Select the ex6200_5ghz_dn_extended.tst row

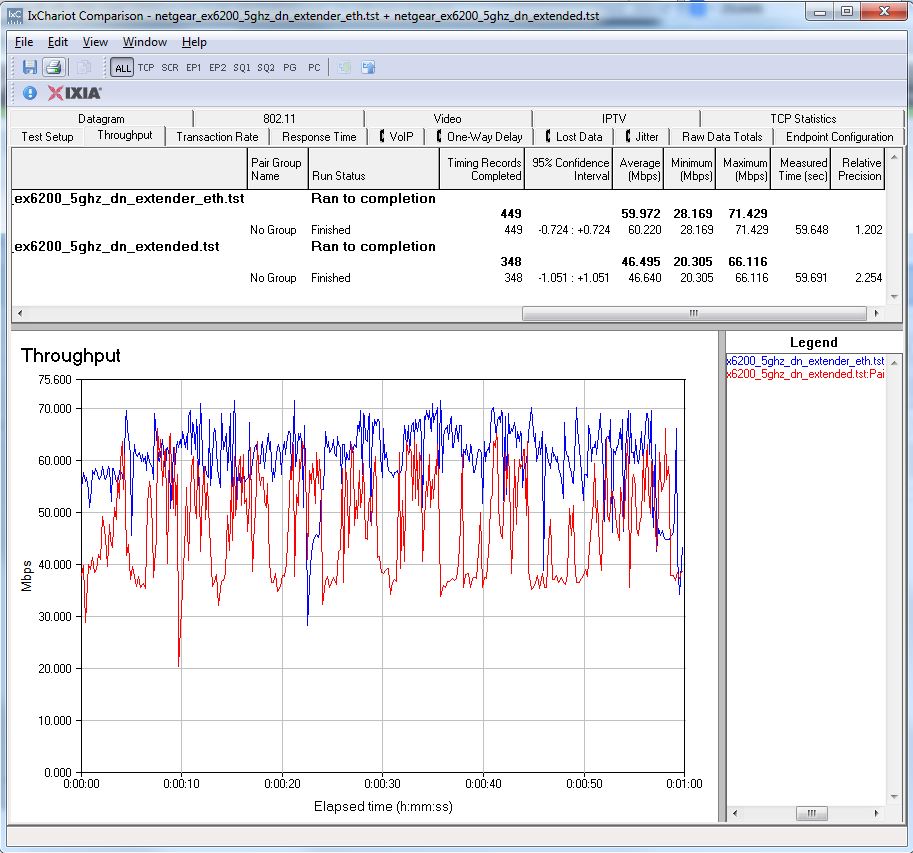pos(448,246)
